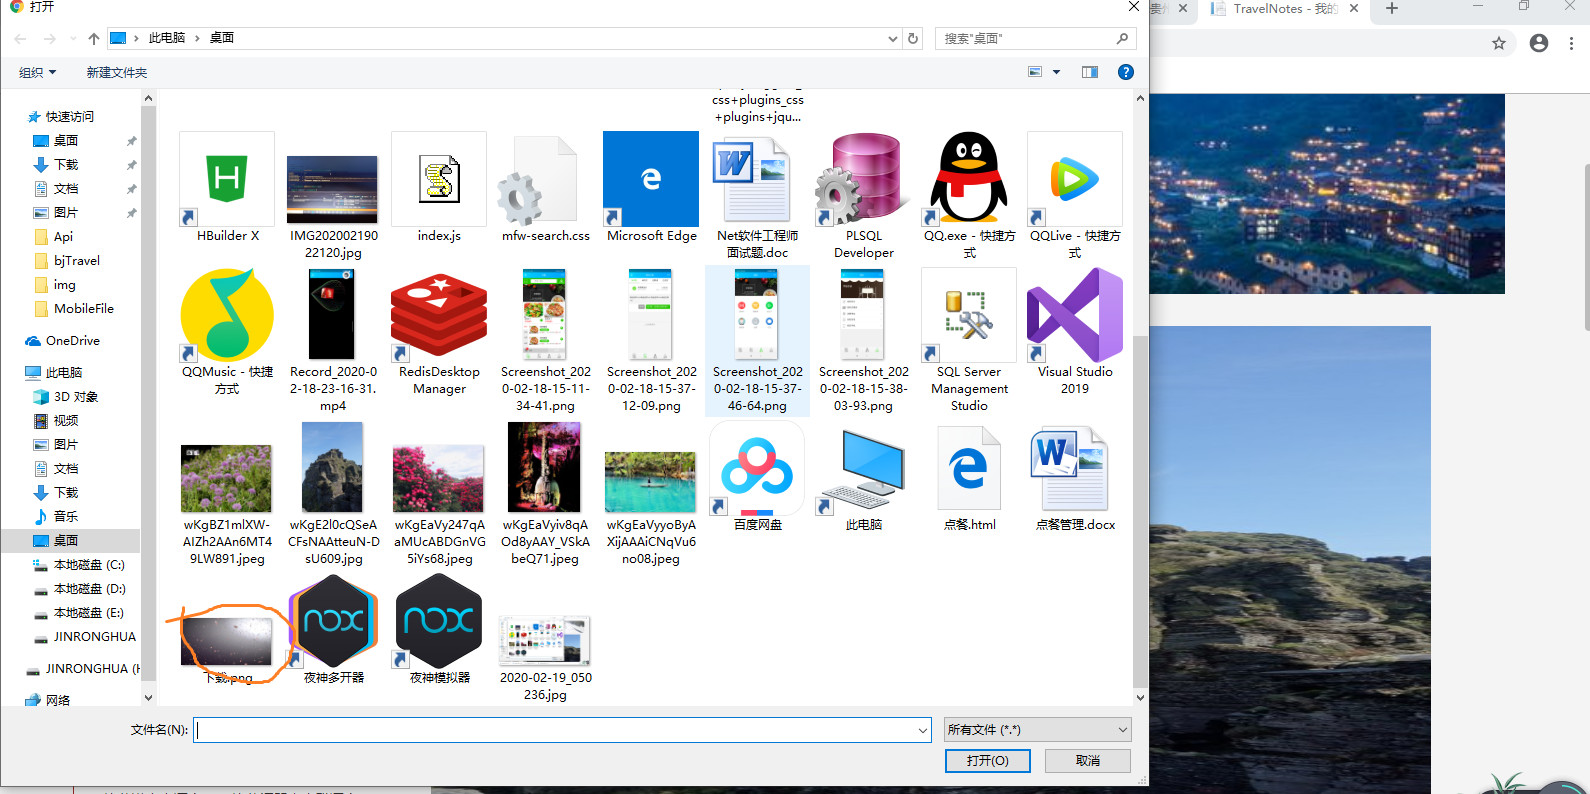Click the file list scroll up arrow
This screenshot has height=794, width=1590.
(1140, 98)
